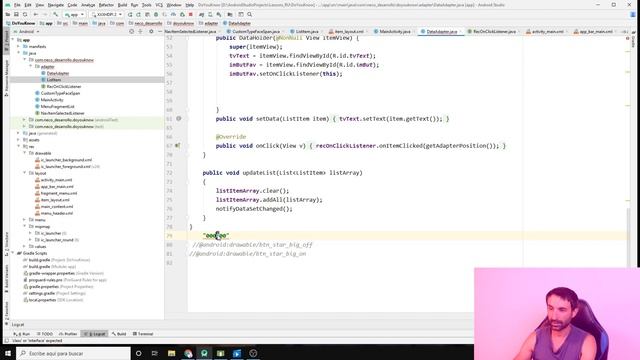Open File Explorer from taskbar
Image resolution: width=640 pixels, height=360 pixels.
pyautogui.click(x=171, y=353)
